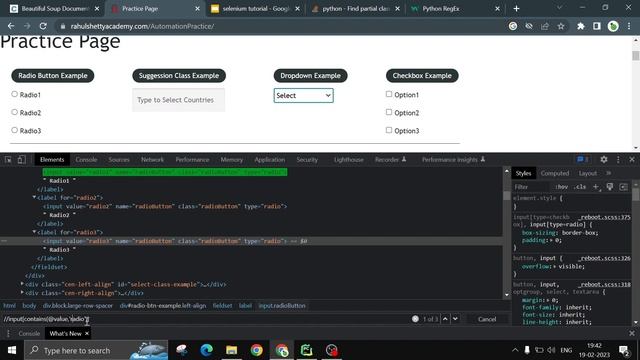This screenshot has width=640, height=360.
Task: Open the DevTools Console panel tab
Action: [86, 160]
